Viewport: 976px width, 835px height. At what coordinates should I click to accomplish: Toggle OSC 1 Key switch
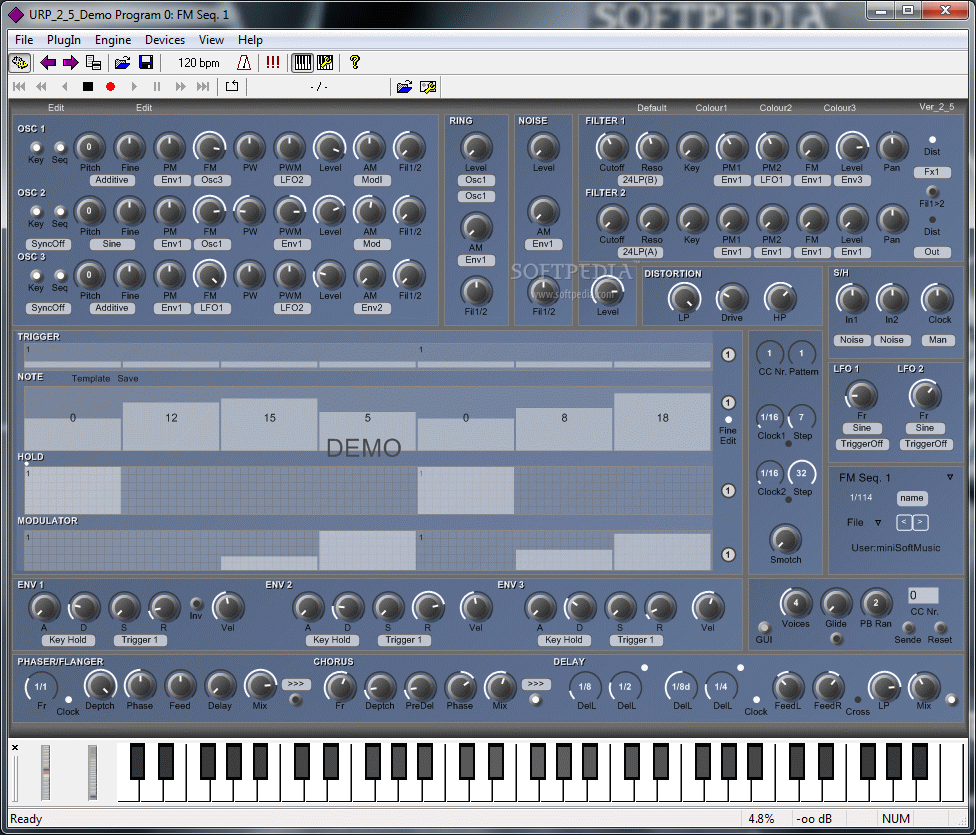(x=36, y=148)
